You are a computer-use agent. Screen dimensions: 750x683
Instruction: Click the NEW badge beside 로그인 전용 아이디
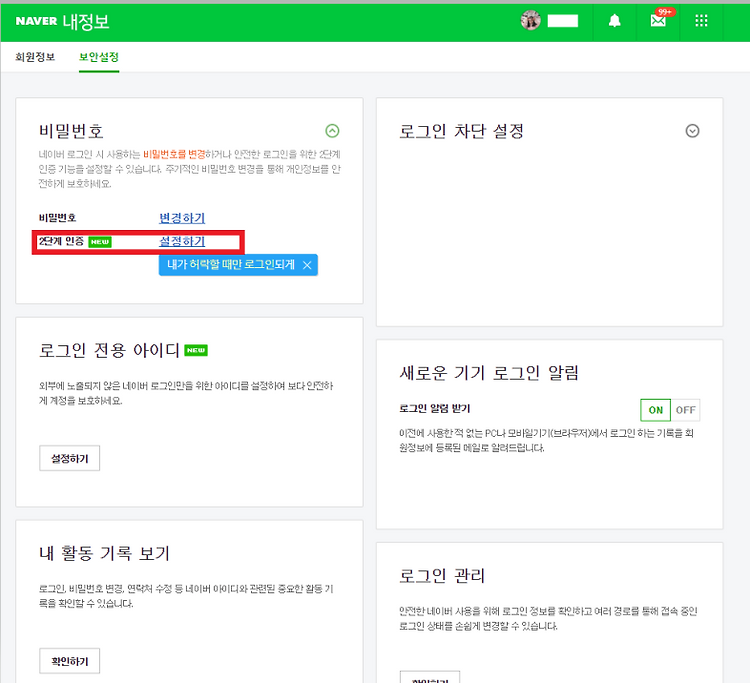pos(196,351)
